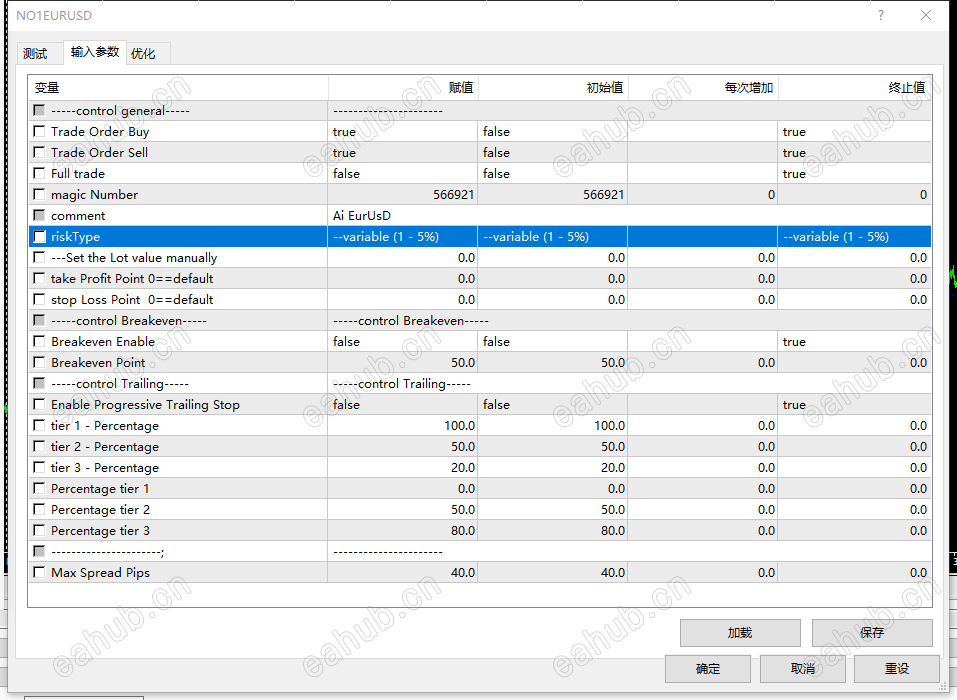The image size is (957, 700).
Task: Close the NO1EURUSD dialog
Action: point(926,15)
